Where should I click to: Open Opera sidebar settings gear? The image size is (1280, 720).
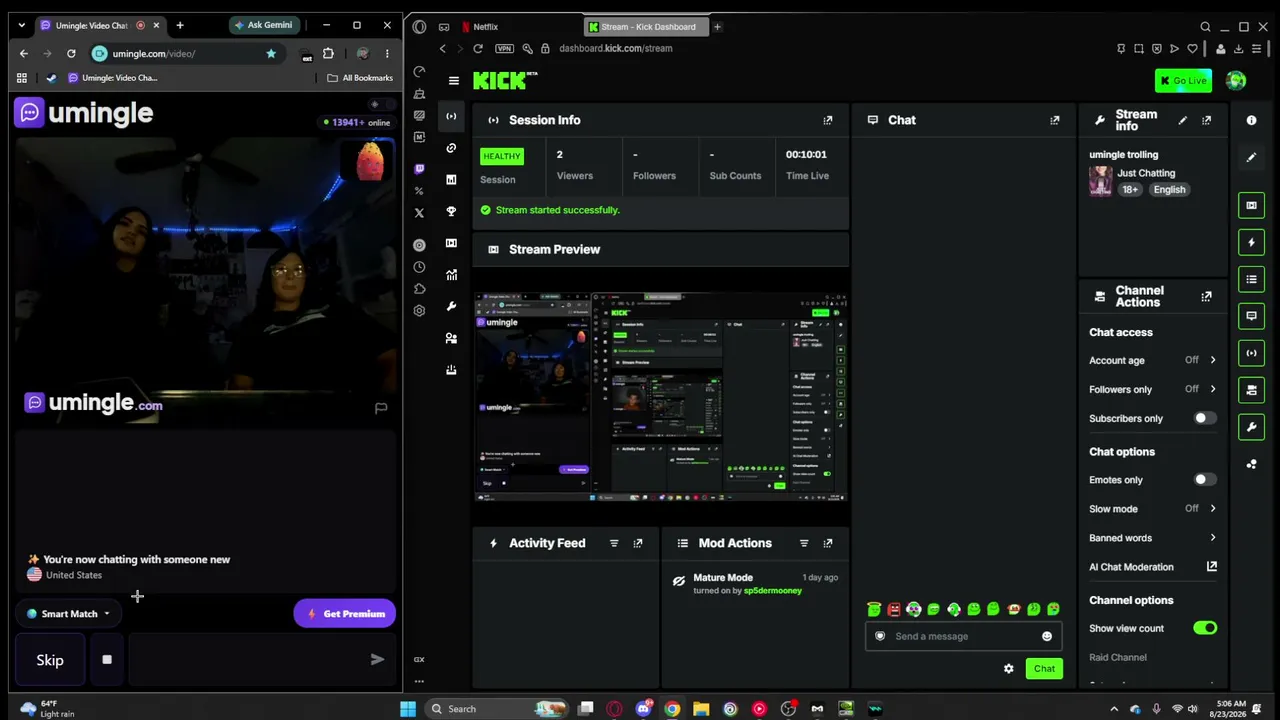419,311
